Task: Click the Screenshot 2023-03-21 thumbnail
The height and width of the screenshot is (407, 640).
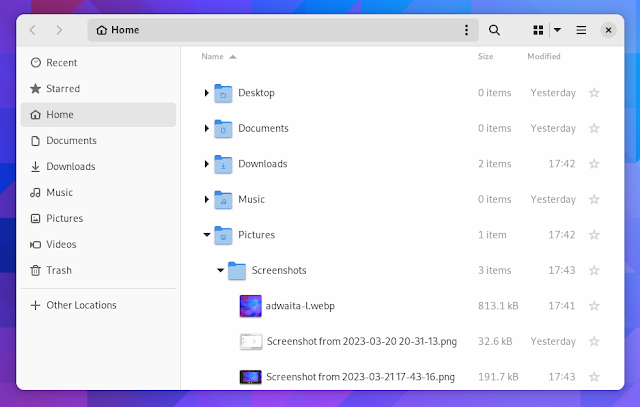Action: tap(251, 377)
